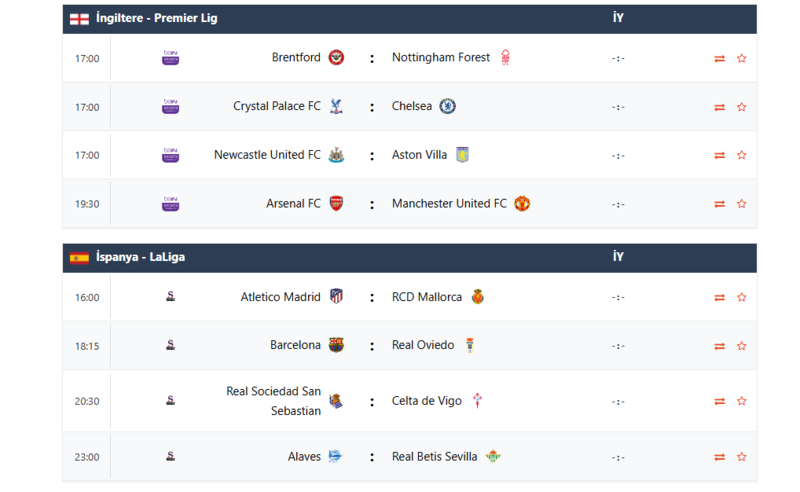Click swap arrows icon on Atletico Madrid row

click(719, 297)
